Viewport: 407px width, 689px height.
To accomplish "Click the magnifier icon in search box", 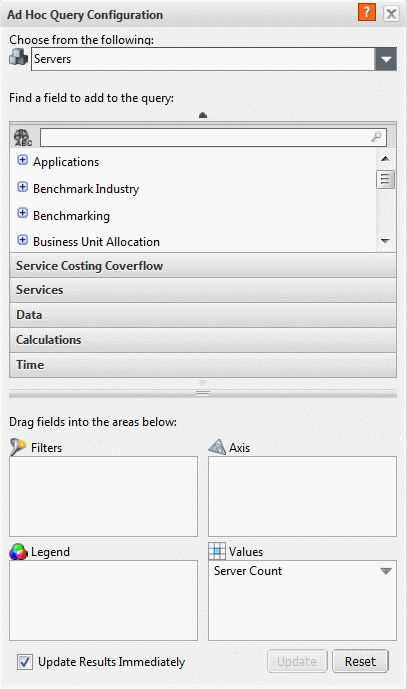I will 376,137.
